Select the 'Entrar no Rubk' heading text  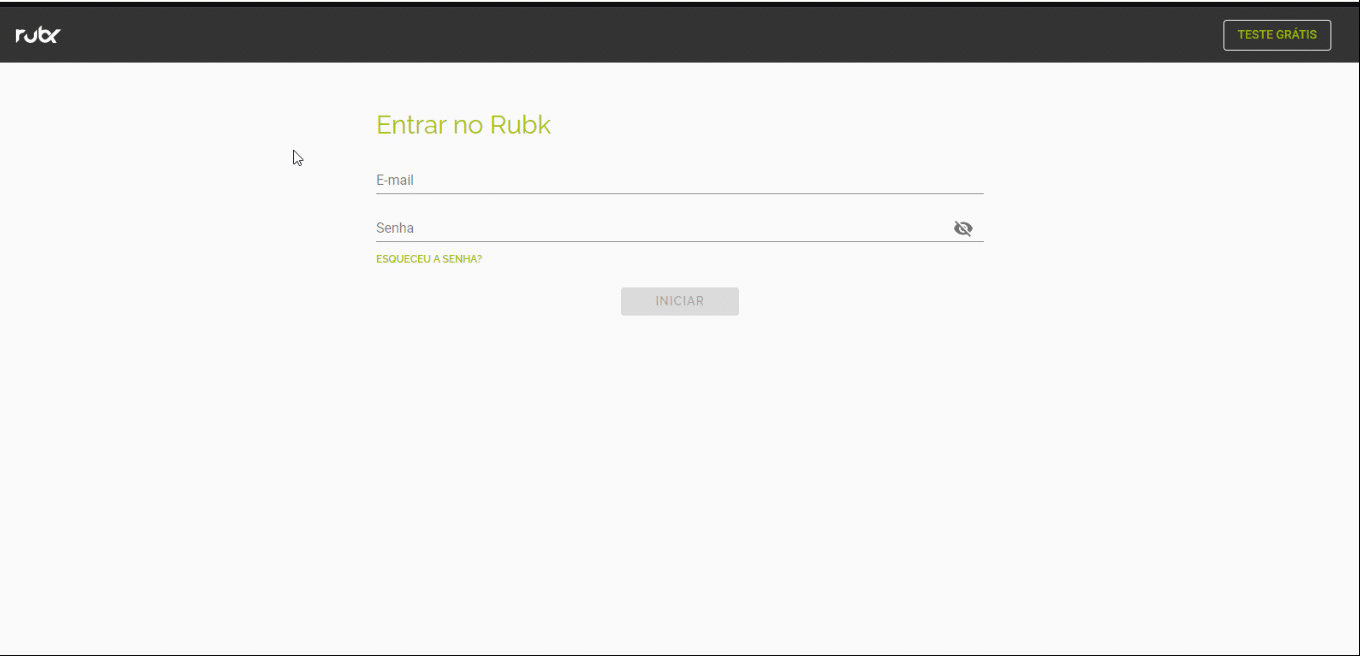point(463,125)
